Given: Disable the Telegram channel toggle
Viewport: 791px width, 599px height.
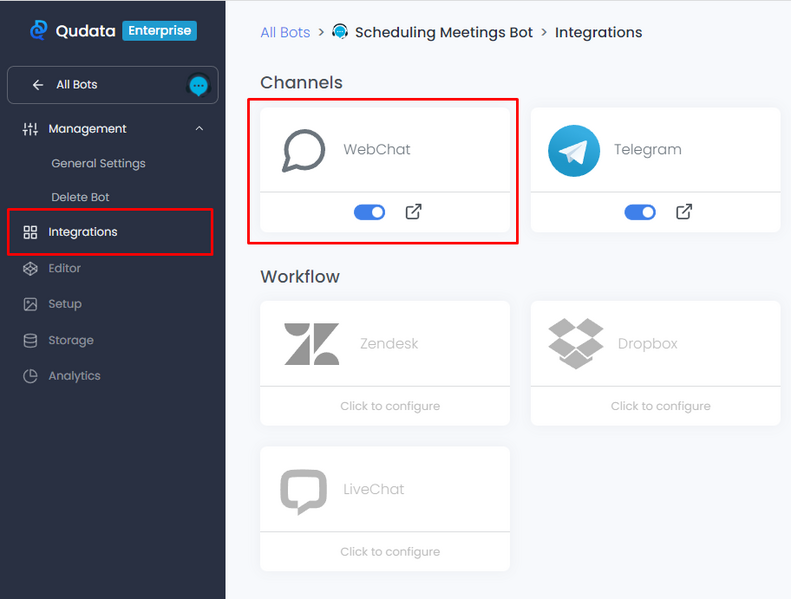Looking at the screenshot, I should tap(640, 212).
